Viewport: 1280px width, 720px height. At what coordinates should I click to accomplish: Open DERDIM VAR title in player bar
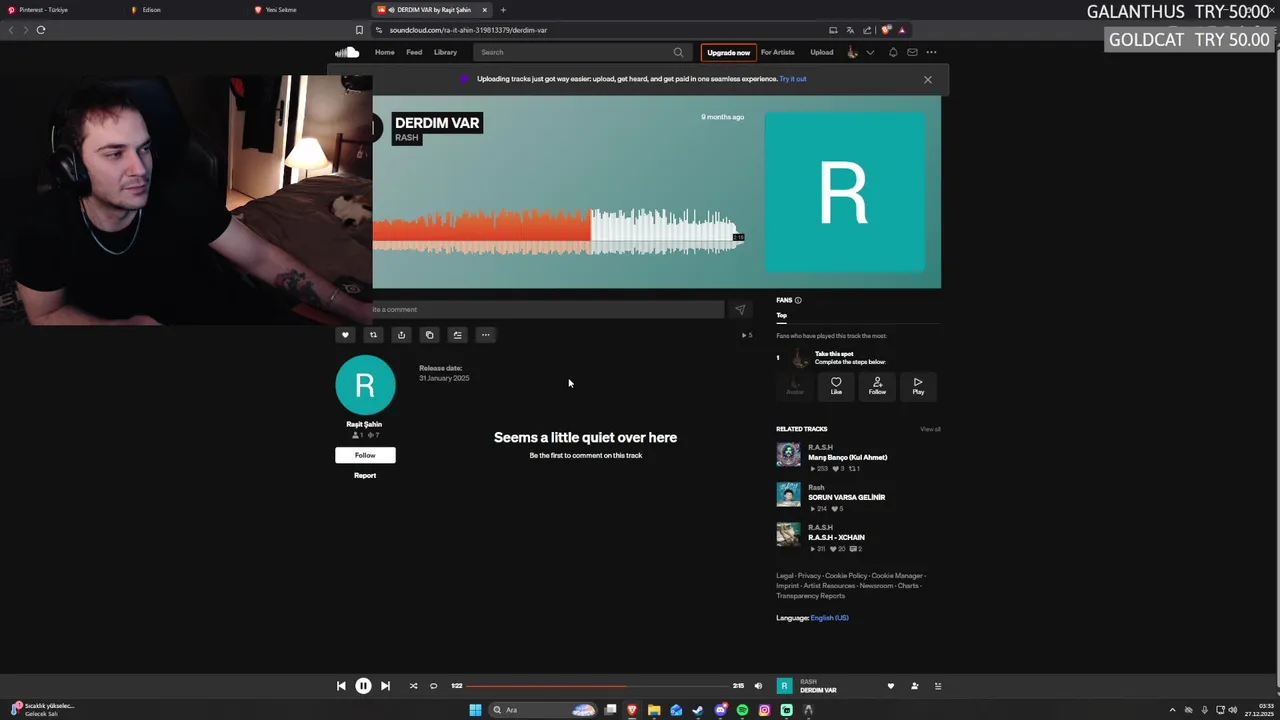click(818, 690)
